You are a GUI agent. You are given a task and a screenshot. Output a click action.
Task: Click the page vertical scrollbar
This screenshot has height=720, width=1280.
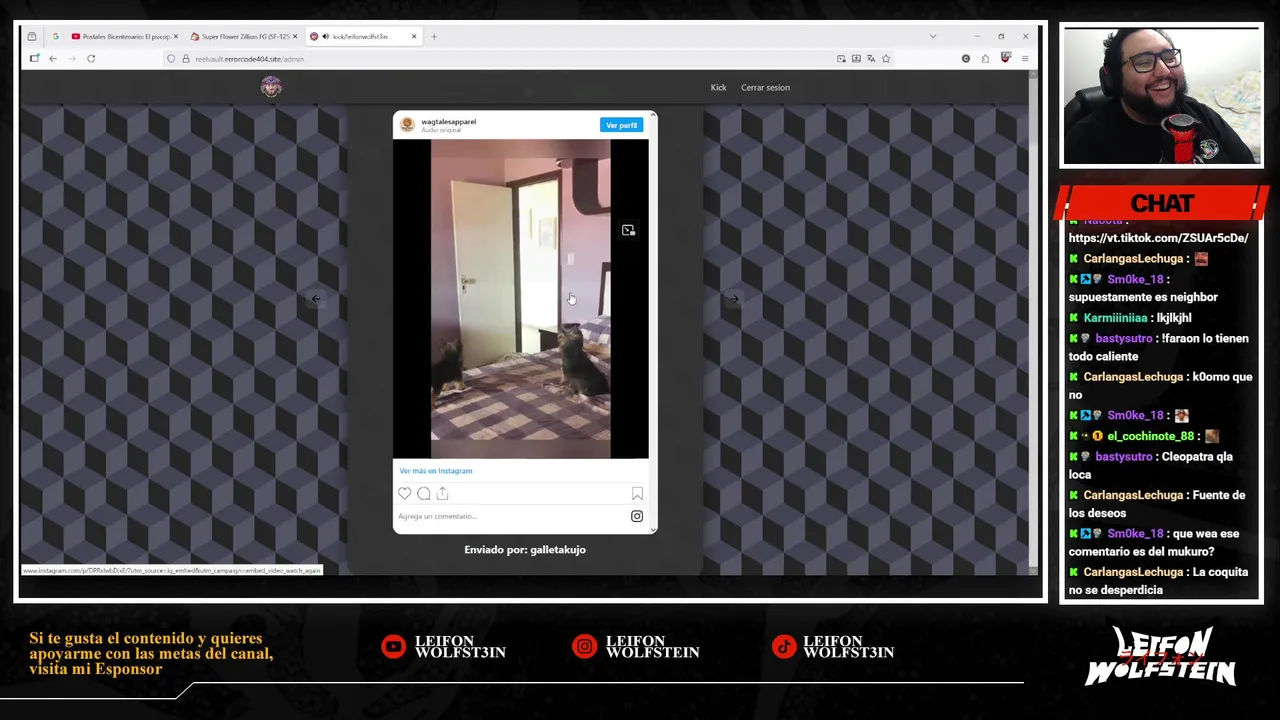1033,320
